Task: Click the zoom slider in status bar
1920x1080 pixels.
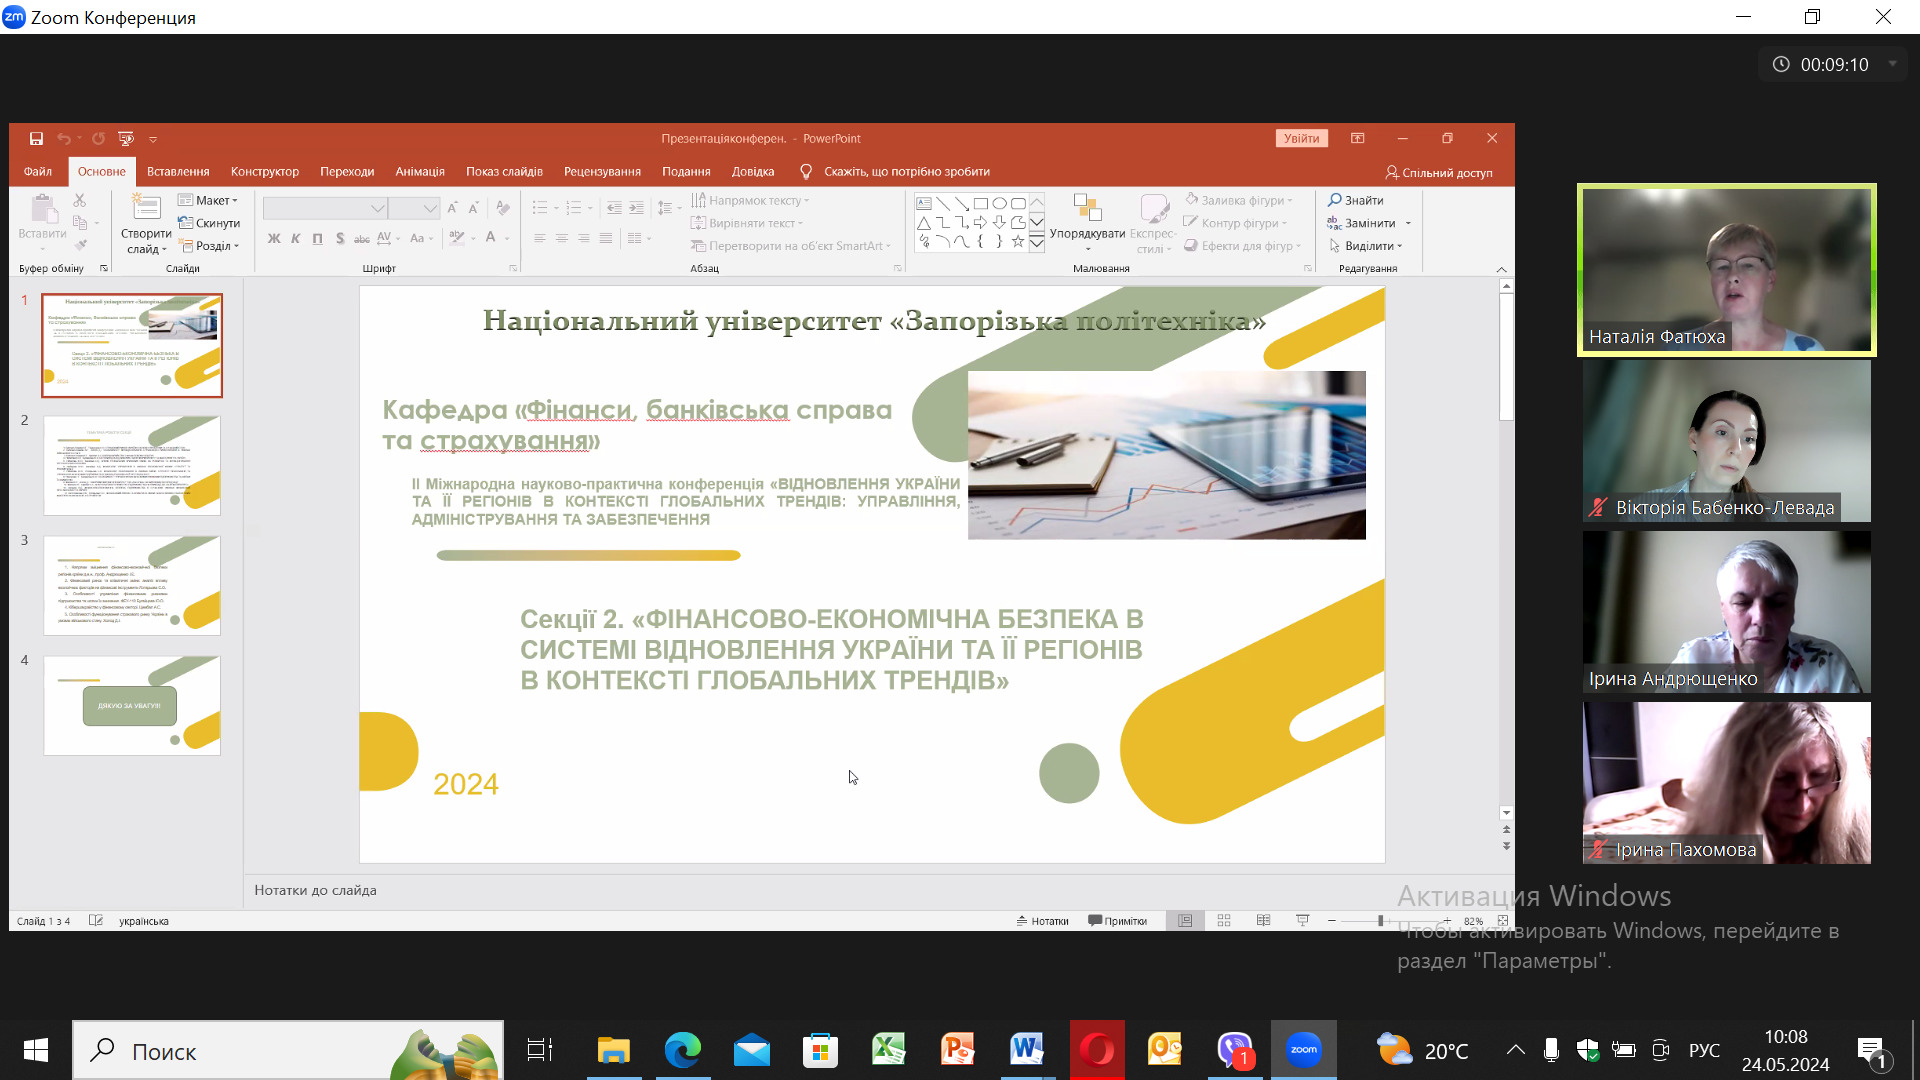Action: (x=1380, y=921)
